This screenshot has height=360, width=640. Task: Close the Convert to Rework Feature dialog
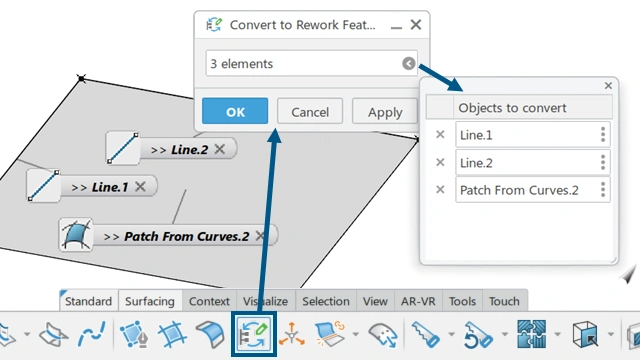(416, 24)
